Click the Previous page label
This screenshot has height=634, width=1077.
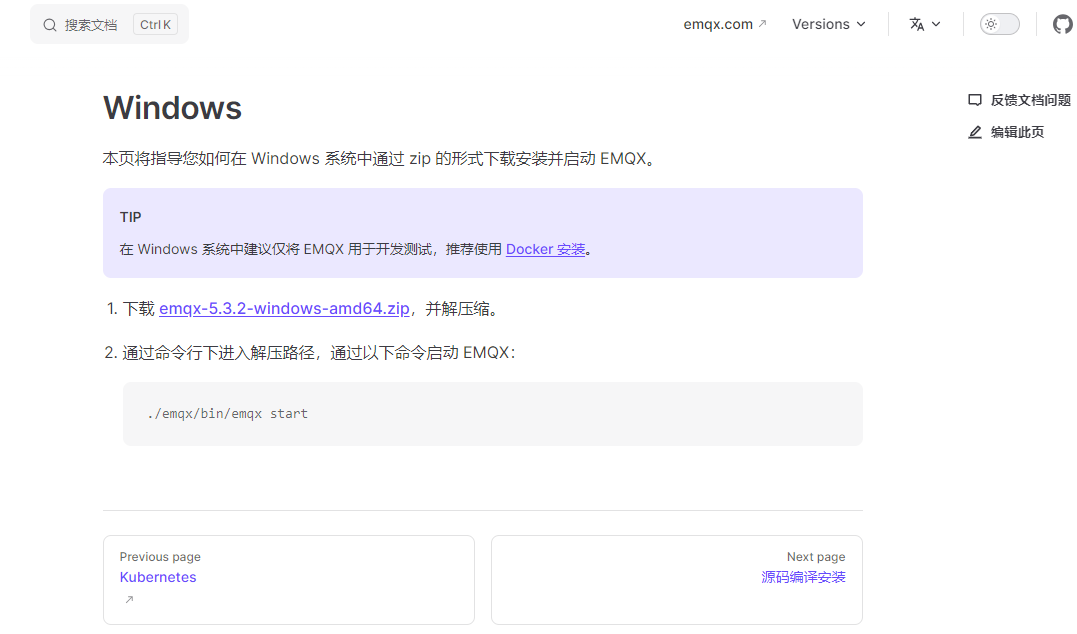pos(160,556)
